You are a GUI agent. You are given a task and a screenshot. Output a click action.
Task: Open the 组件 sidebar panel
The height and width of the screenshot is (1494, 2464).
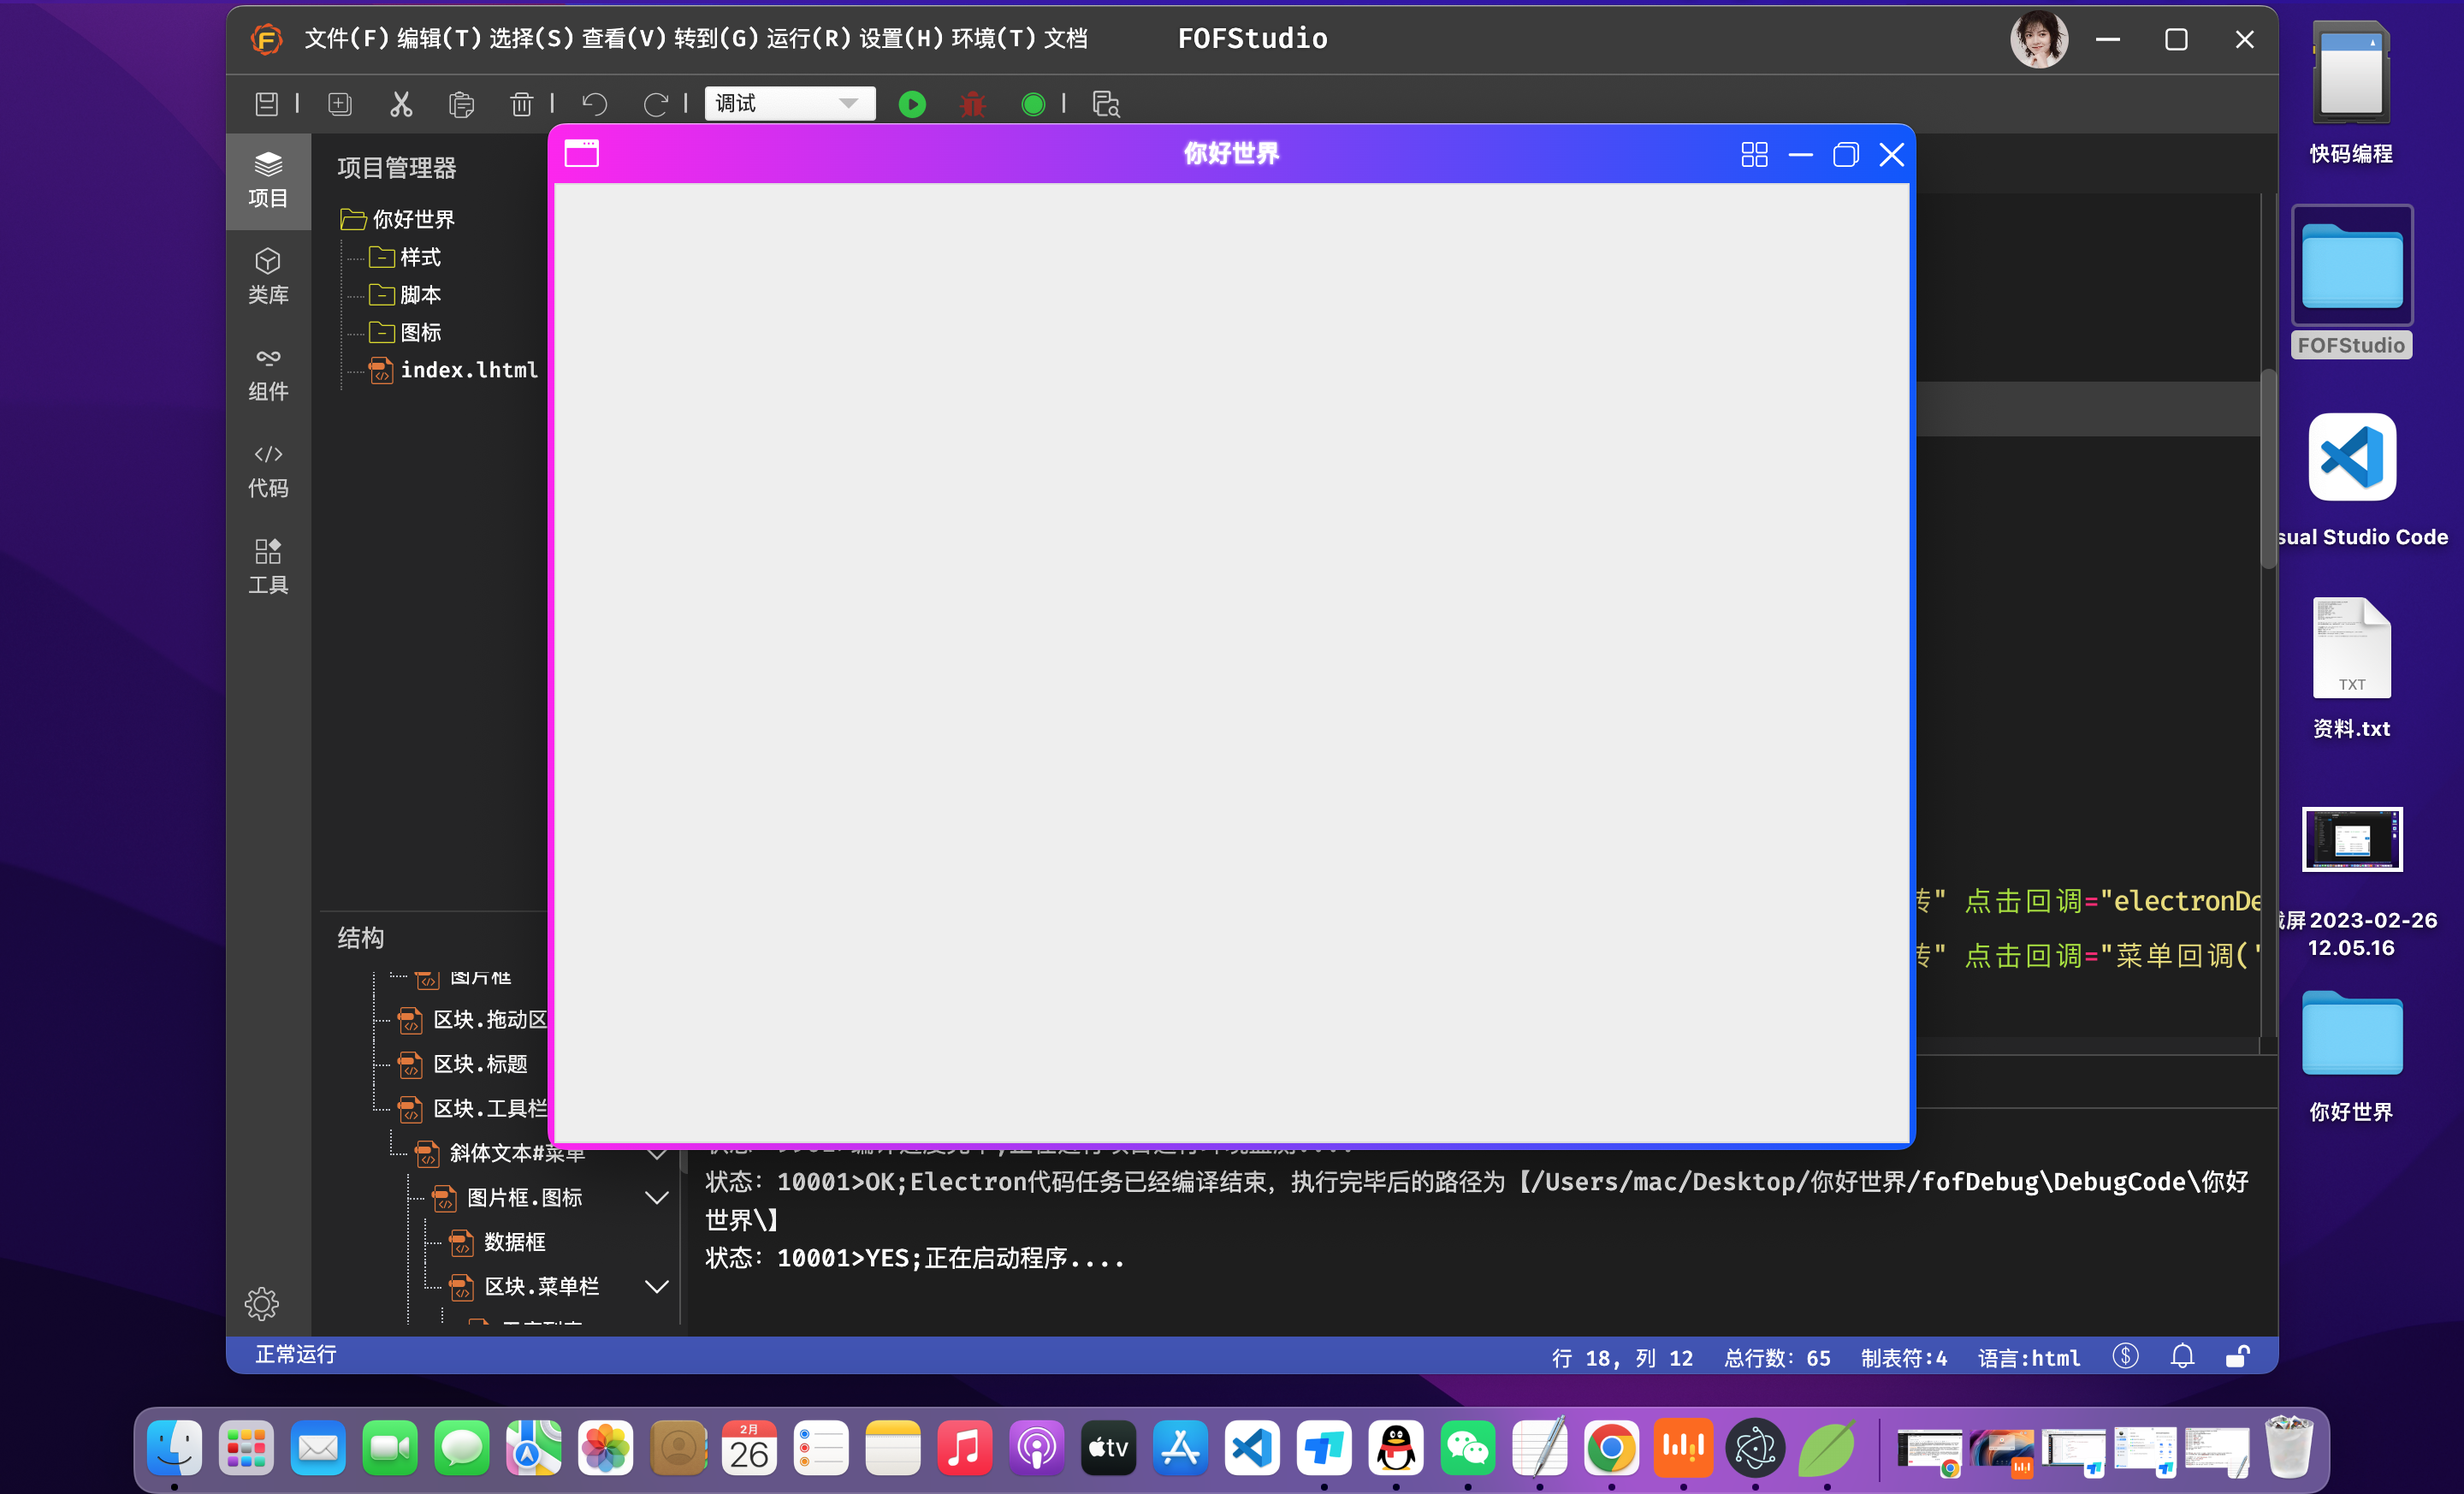268,373
